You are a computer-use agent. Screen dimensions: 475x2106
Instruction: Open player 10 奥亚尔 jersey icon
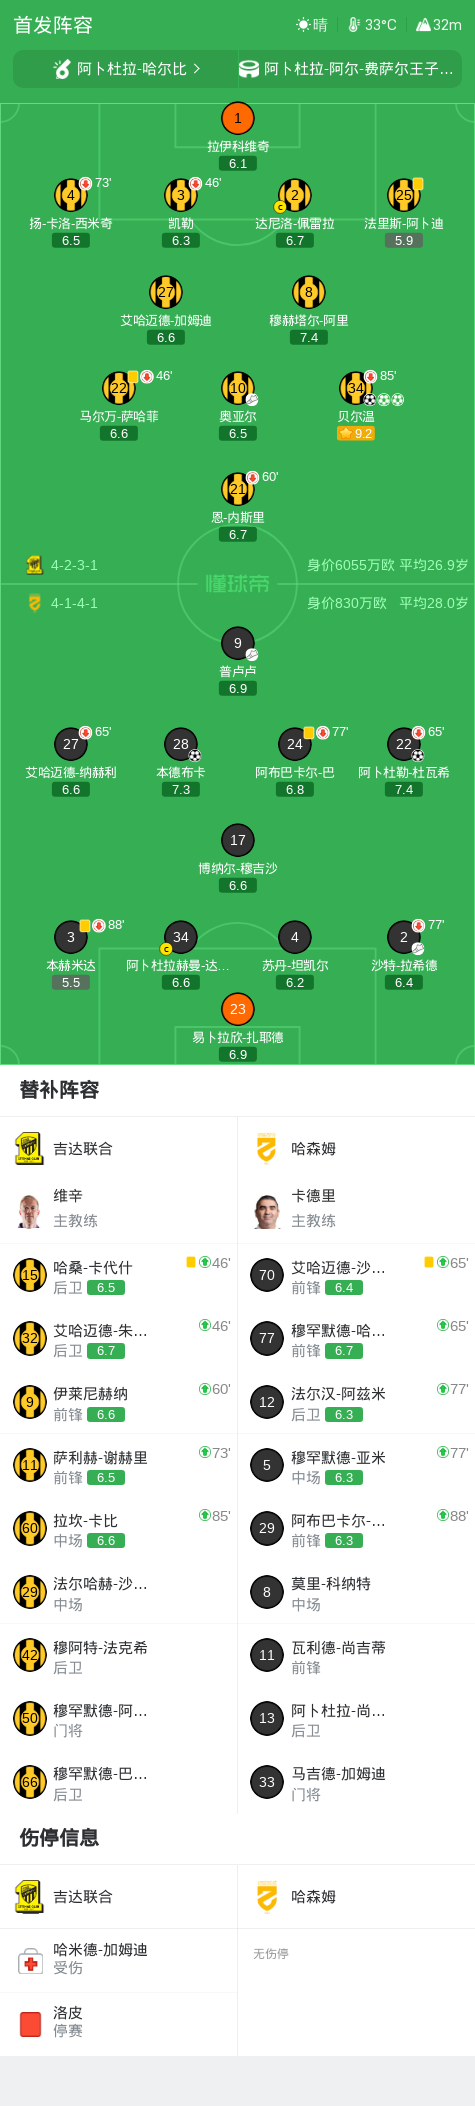(237, 388)
